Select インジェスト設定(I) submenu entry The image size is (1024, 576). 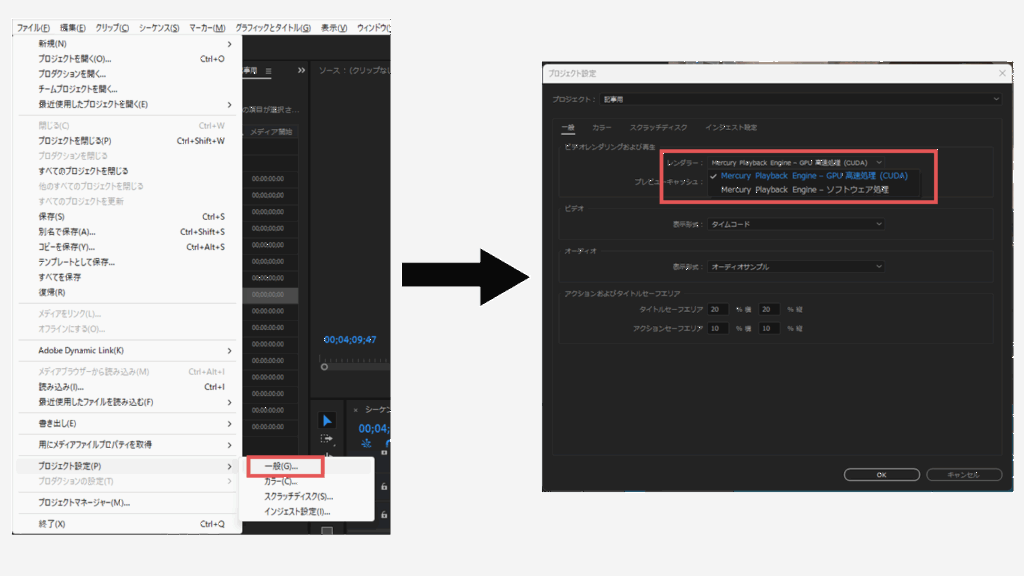pos(296,511)
